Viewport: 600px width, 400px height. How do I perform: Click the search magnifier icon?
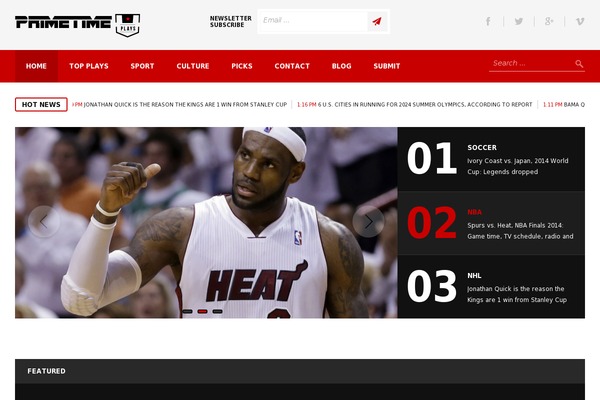(579, 64)
